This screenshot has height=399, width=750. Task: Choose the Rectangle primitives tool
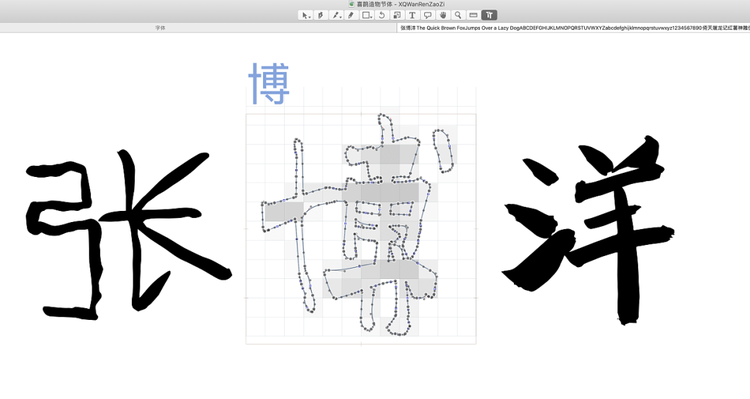366,15
